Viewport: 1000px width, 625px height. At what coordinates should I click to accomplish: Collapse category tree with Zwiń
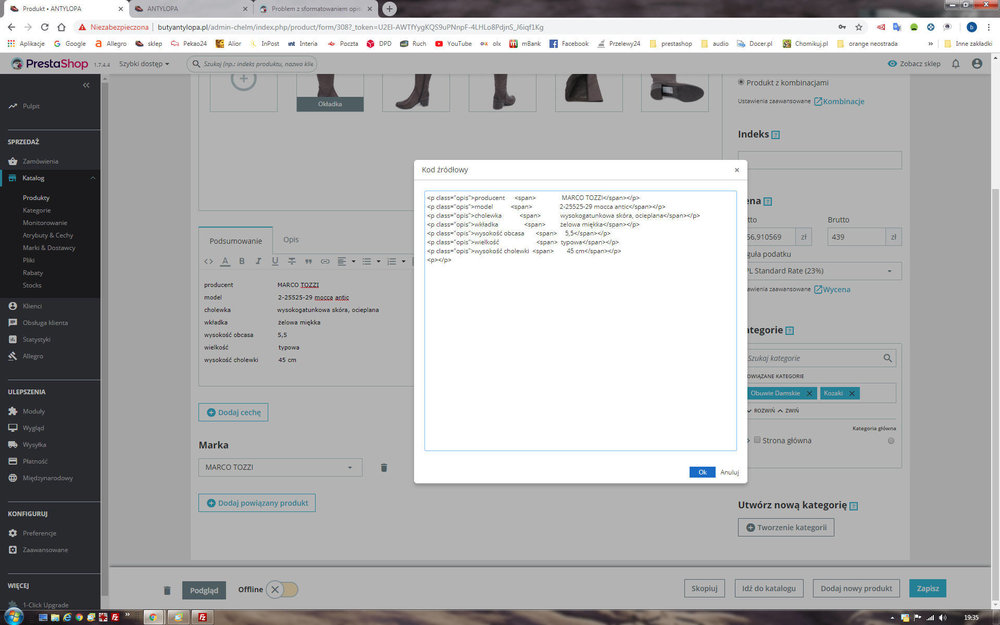pos(788,411)
